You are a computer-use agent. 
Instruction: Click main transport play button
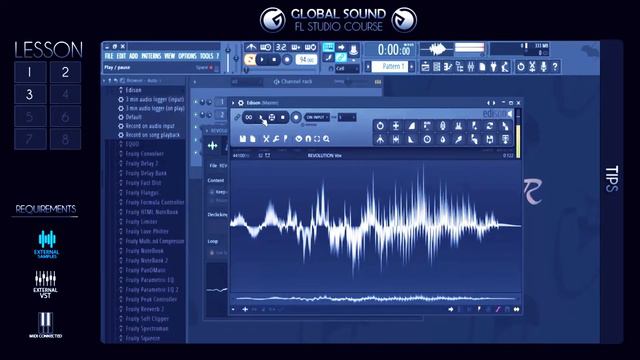click(x=262, y=60)
